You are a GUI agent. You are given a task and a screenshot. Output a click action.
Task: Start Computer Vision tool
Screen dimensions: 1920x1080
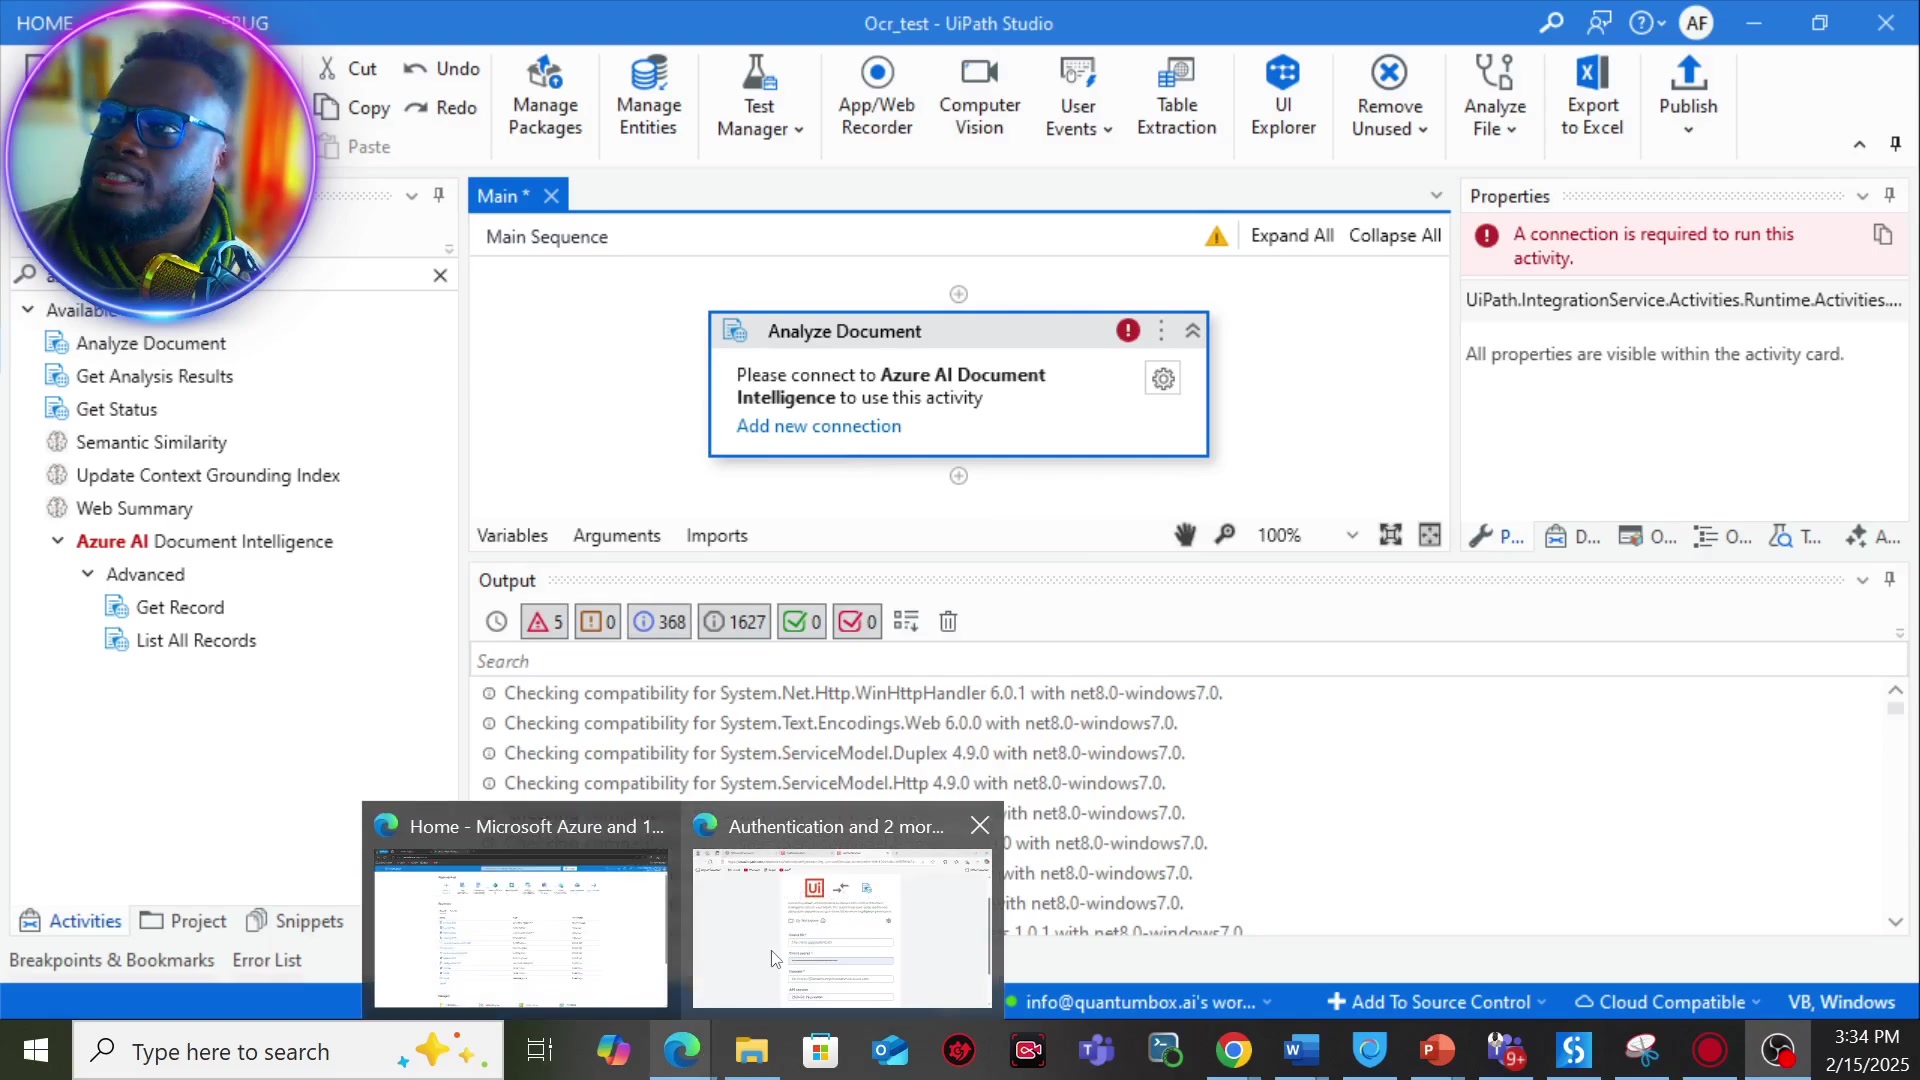pos(979,97)
